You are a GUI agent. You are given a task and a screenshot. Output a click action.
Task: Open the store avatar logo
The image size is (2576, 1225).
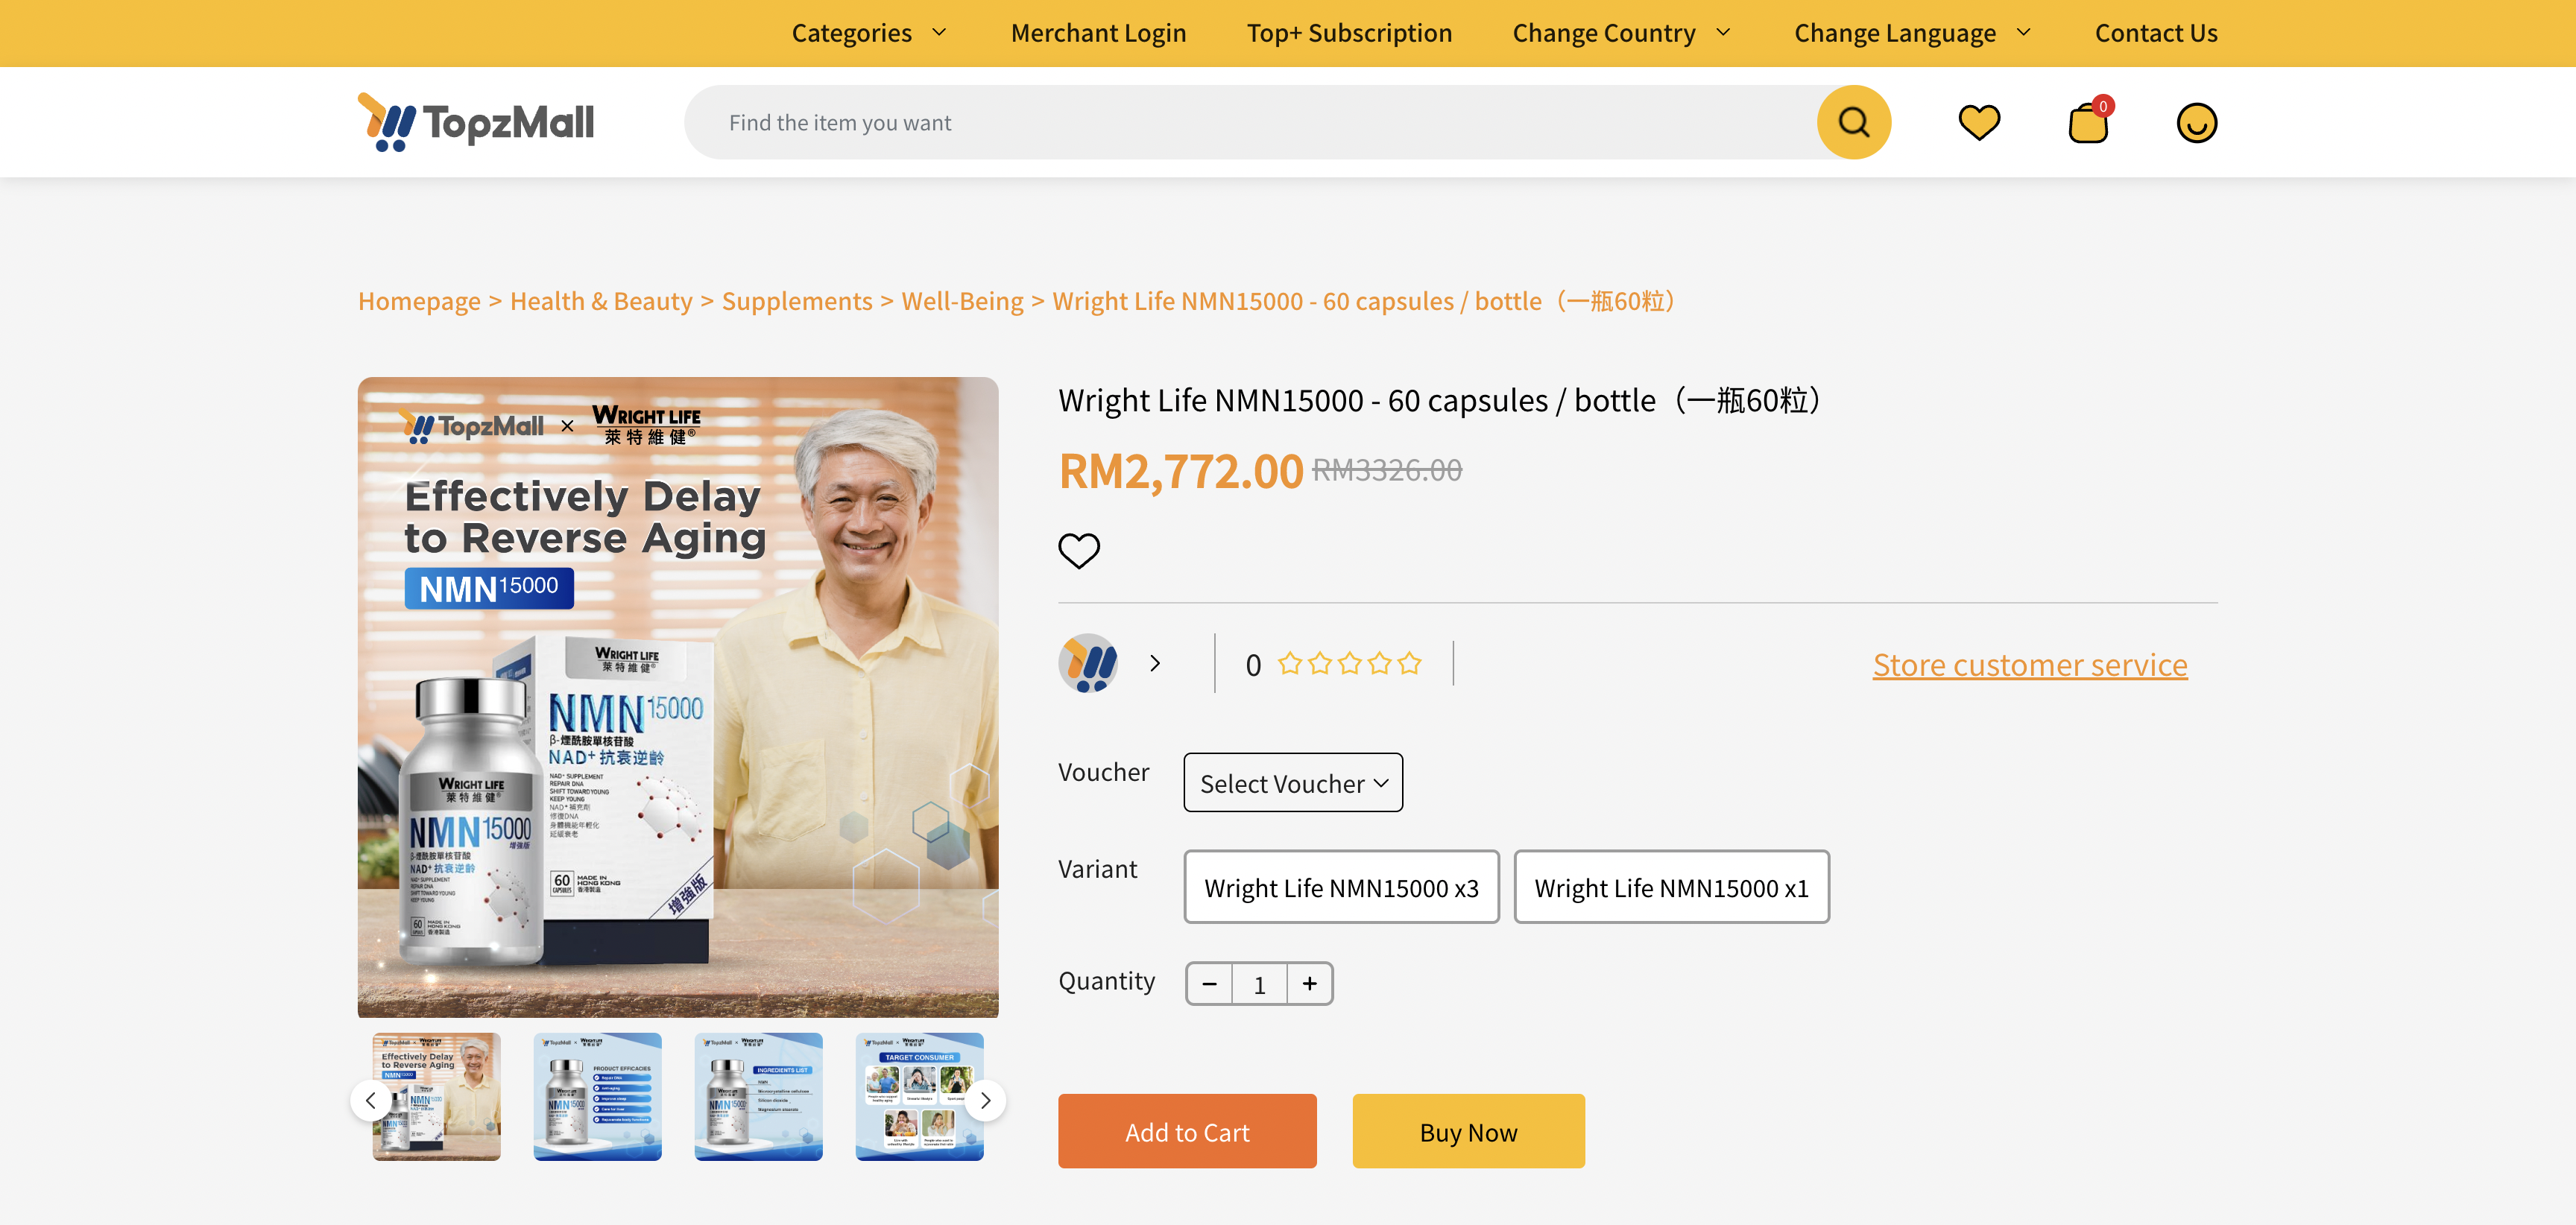[1088, 663]
